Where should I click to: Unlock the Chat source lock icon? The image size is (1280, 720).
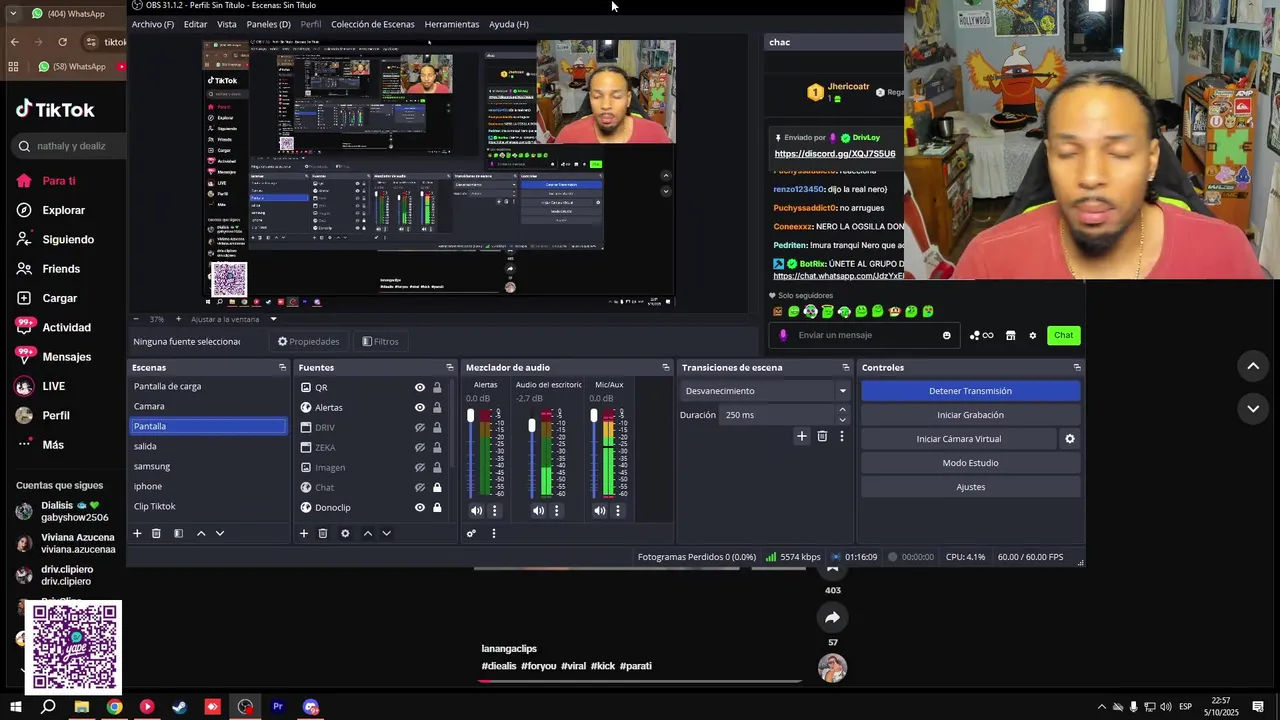tap(437, 487)
